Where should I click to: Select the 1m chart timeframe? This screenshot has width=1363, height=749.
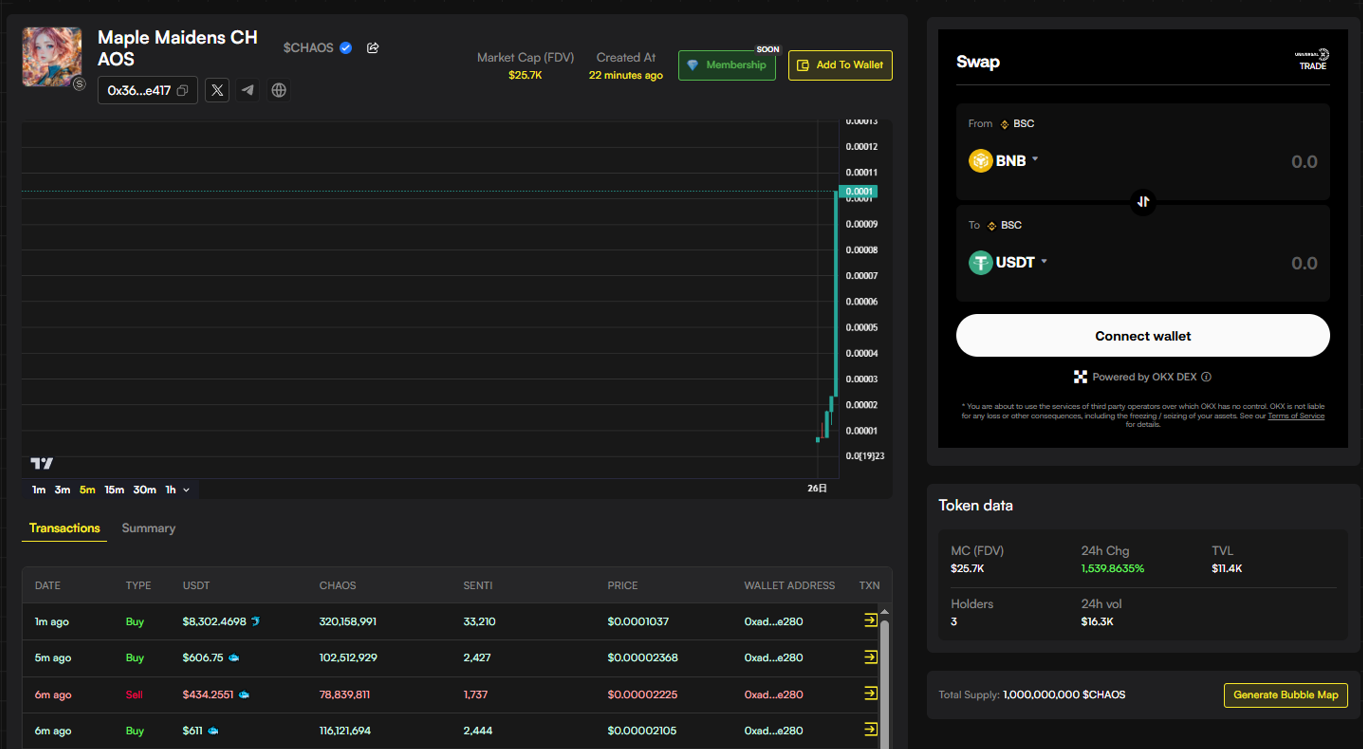(38, 490)
